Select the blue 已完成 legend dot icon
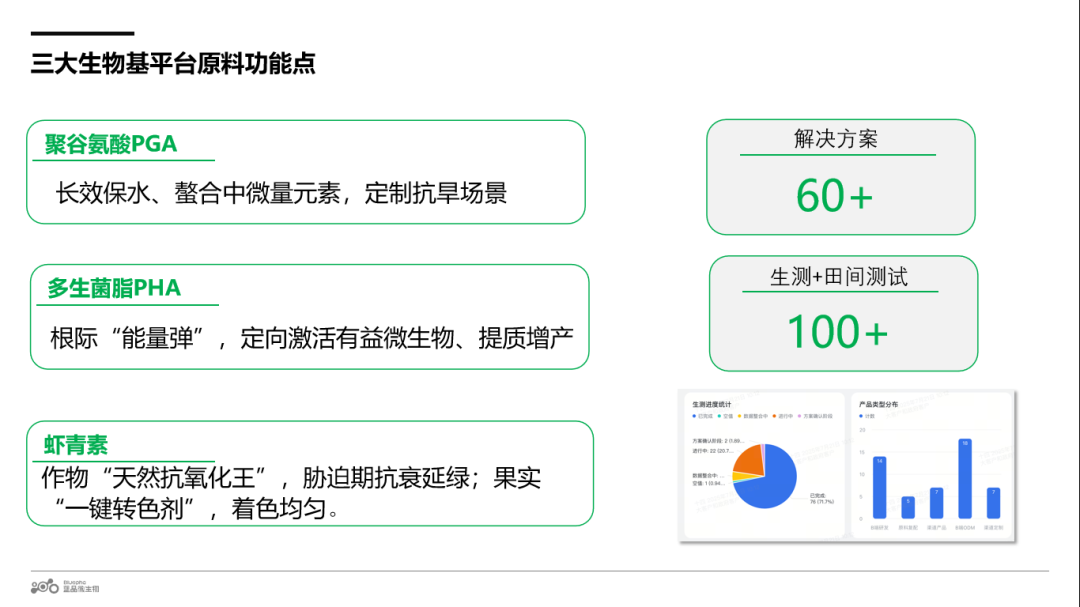The height and width of the screenshot is (607, 1080). [693, 416]
